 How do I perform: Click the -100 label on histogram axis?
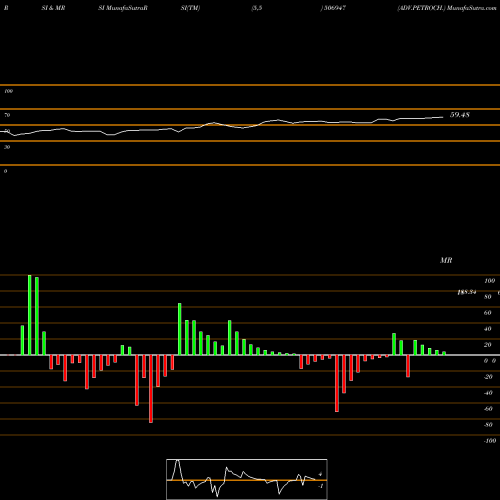[490, 441]
